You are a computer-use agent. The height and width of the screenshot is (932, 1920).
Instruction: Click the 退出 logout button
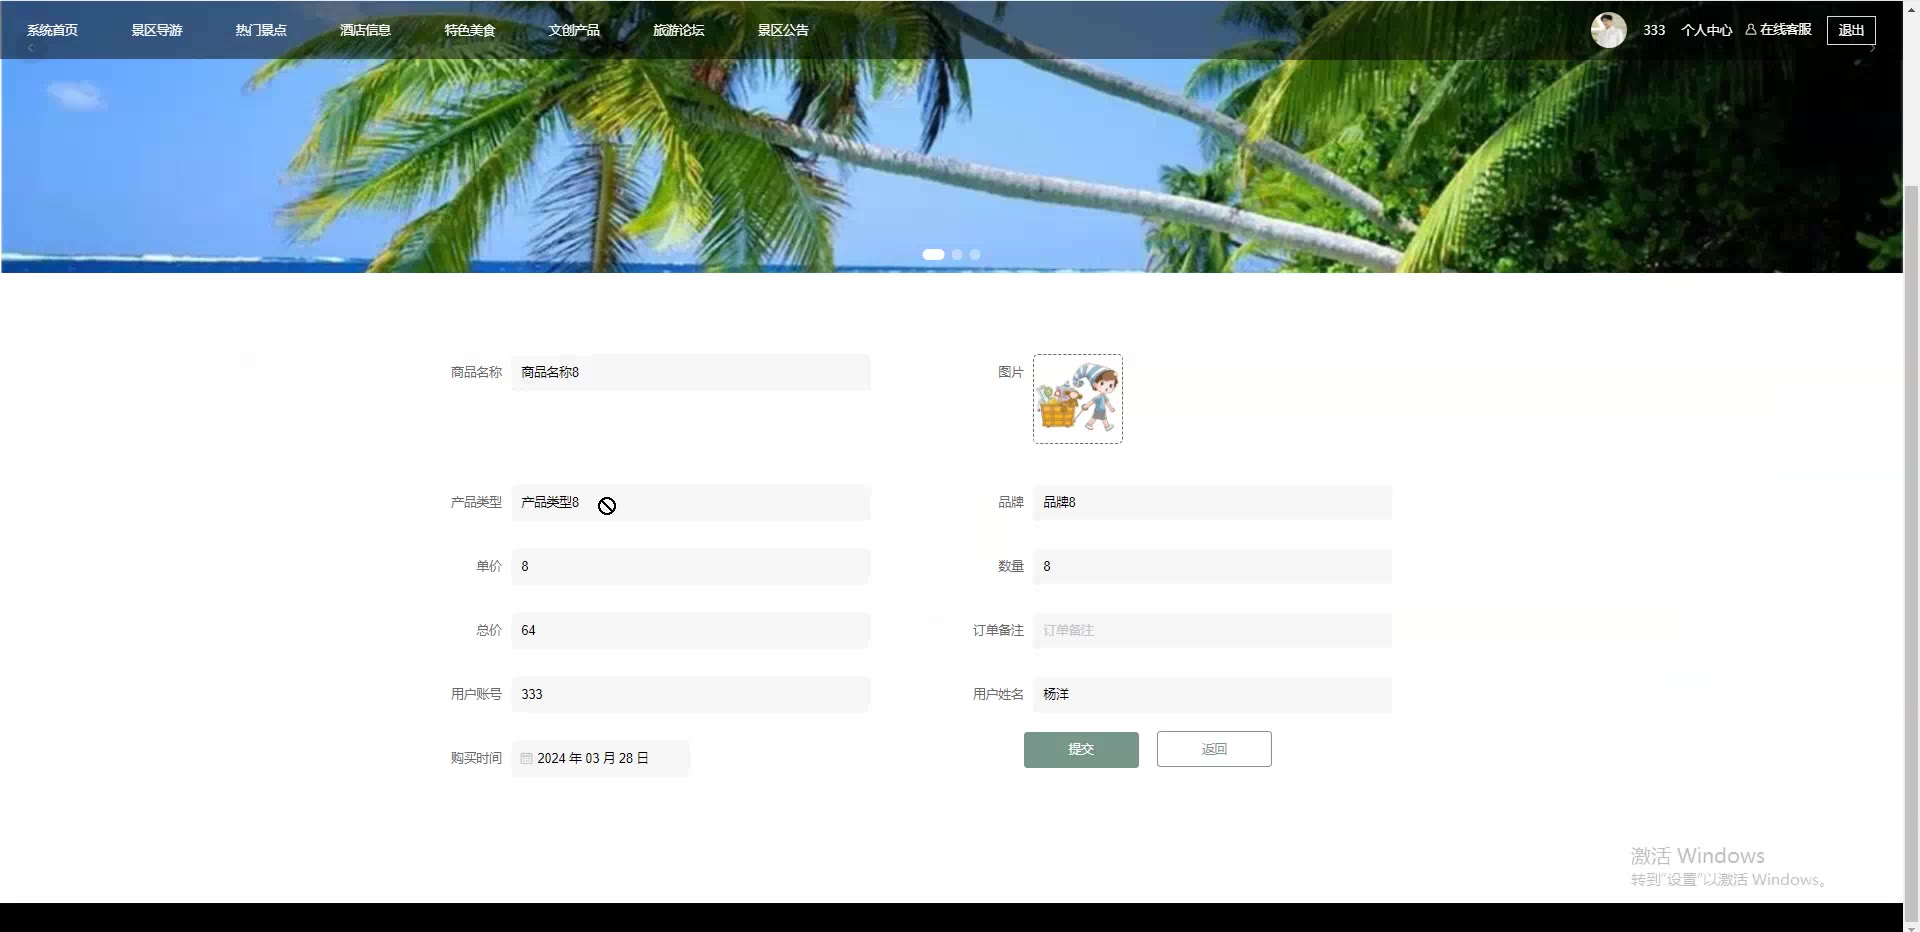1851,30
